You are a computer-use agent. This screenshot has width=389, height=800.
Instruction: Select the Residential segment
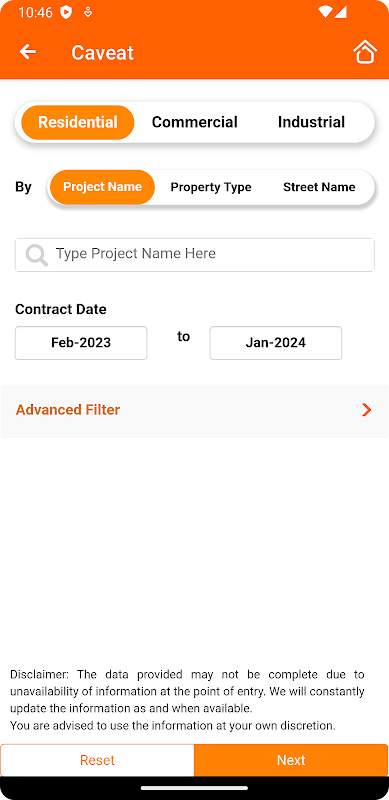pyautogui.click(x=78, y=122)
